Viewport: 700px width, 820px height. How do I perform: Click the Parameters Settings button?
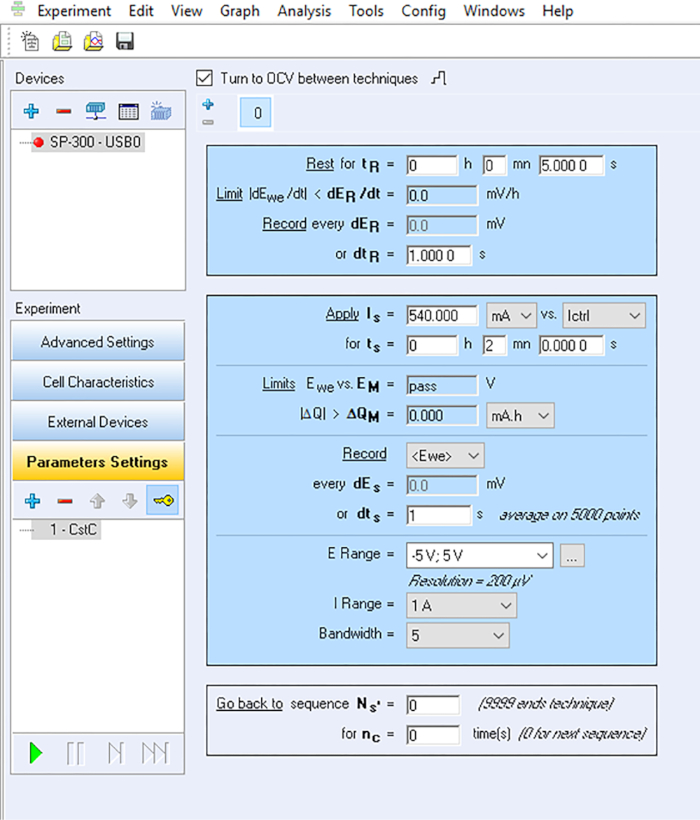[98, 462]
